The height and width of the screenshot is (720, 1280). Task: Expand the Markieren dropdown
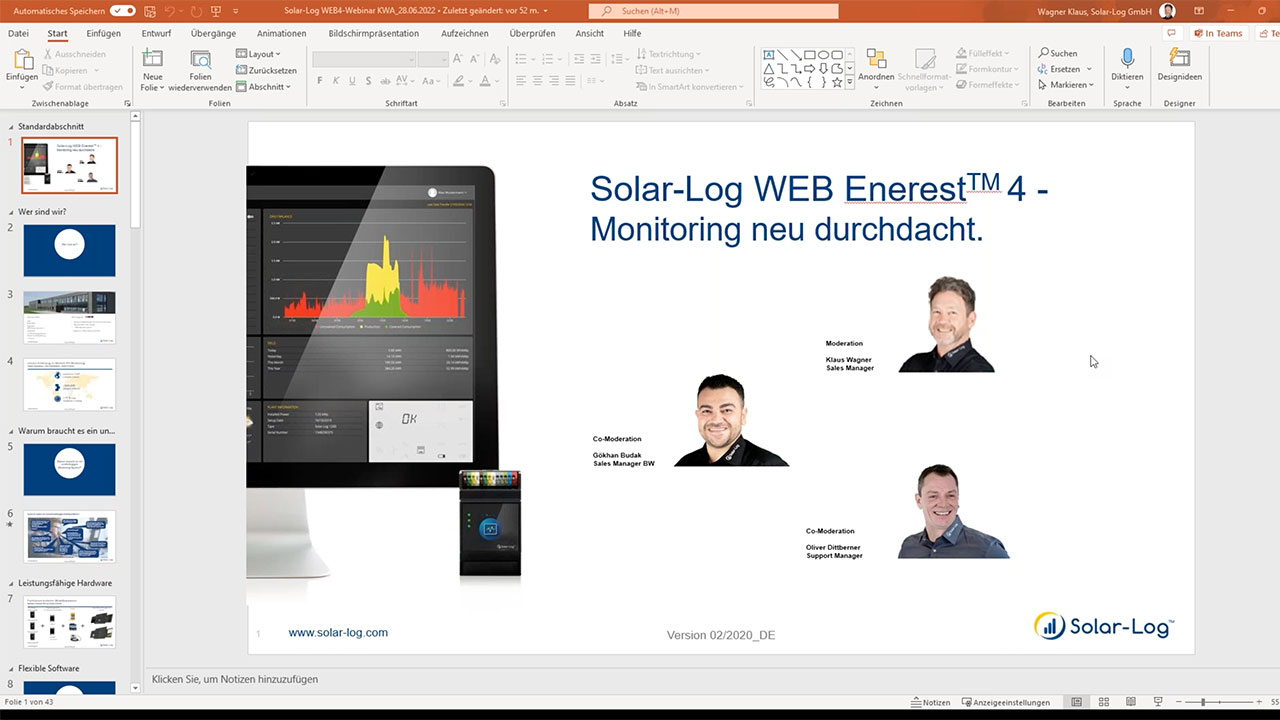pyautogui.click(x=1072, y=85)
